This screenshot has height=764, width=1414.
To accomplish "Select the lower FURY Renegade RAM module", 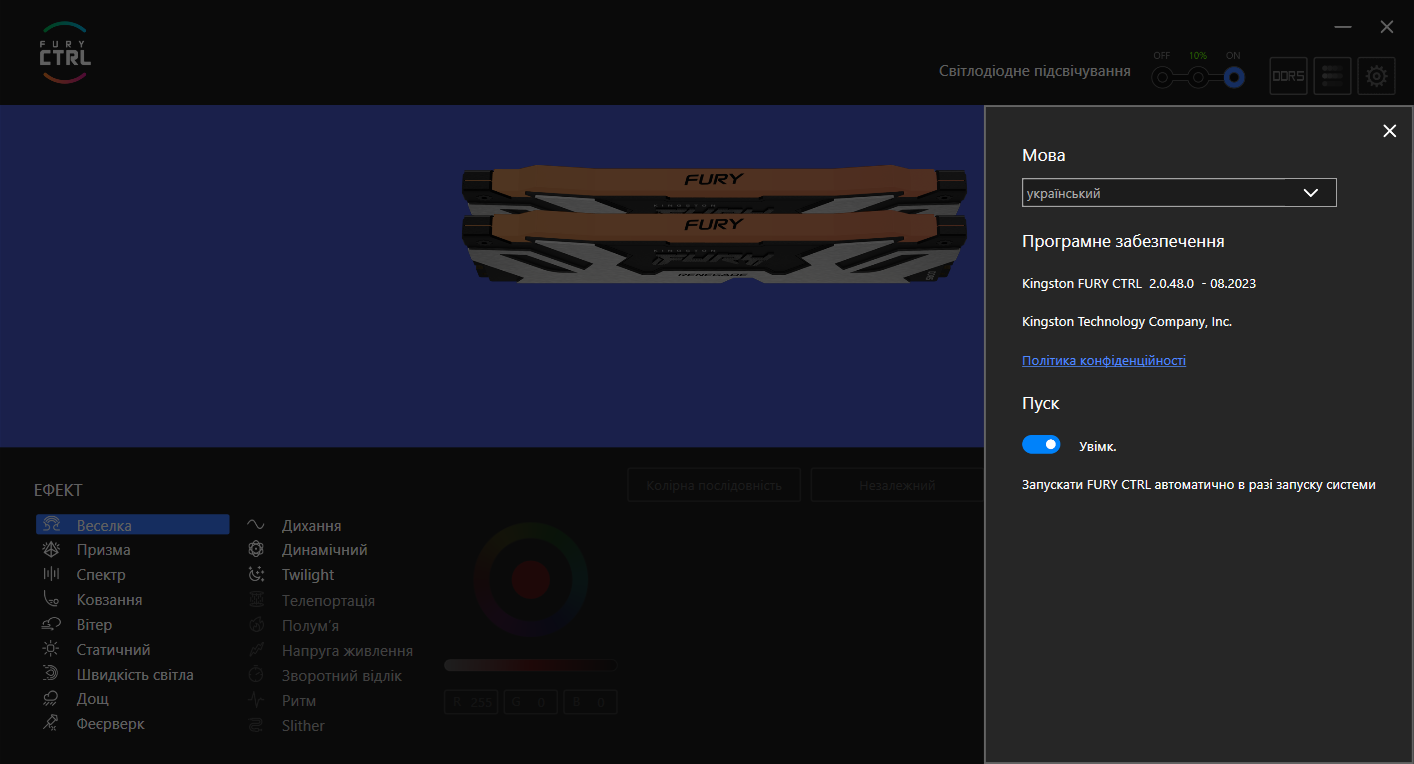I will (714, 248).
